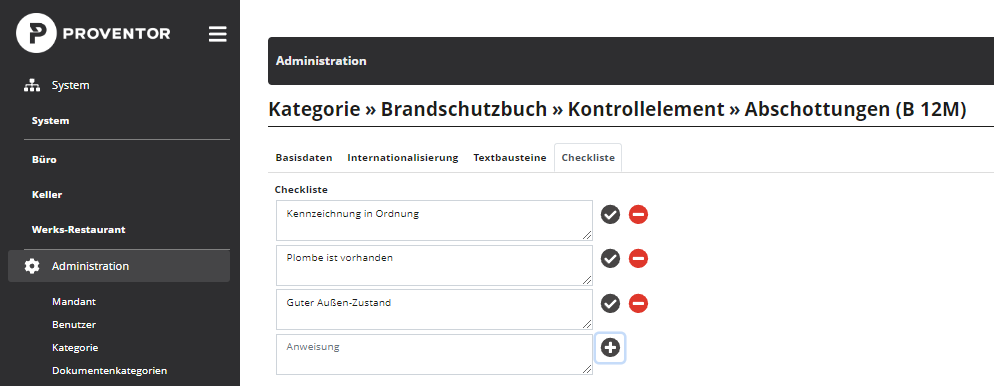This screenshot has width=994, height=386.
Task: Select the Textbausteine tab
Action: point(510,158)
